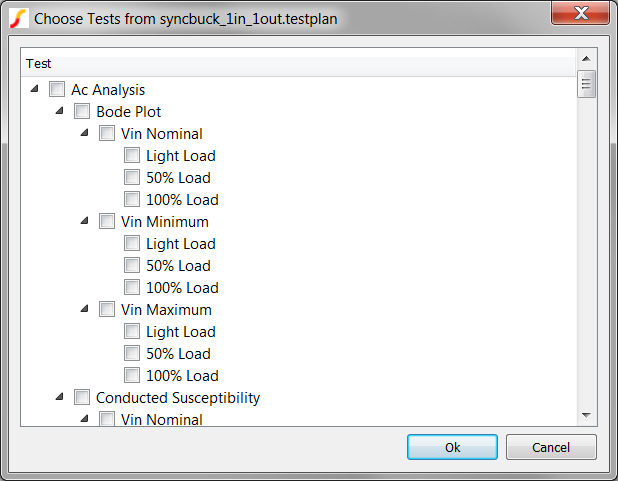Select 50% Load under Vin Maximum
618x481 pixels.
click(132, 354)
